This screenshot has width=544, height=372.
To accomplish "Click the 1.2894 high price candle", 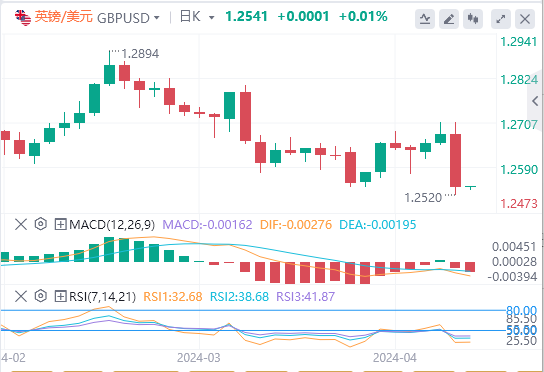I will click(109, 67).
